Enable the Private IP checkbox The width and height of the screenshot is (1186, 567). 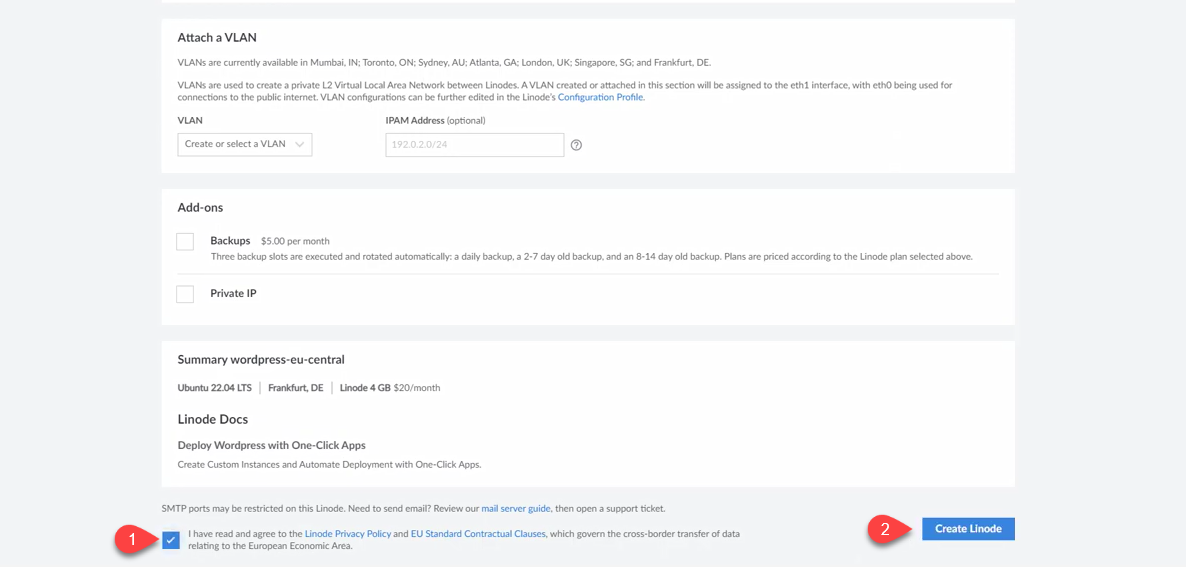(185, 294)
